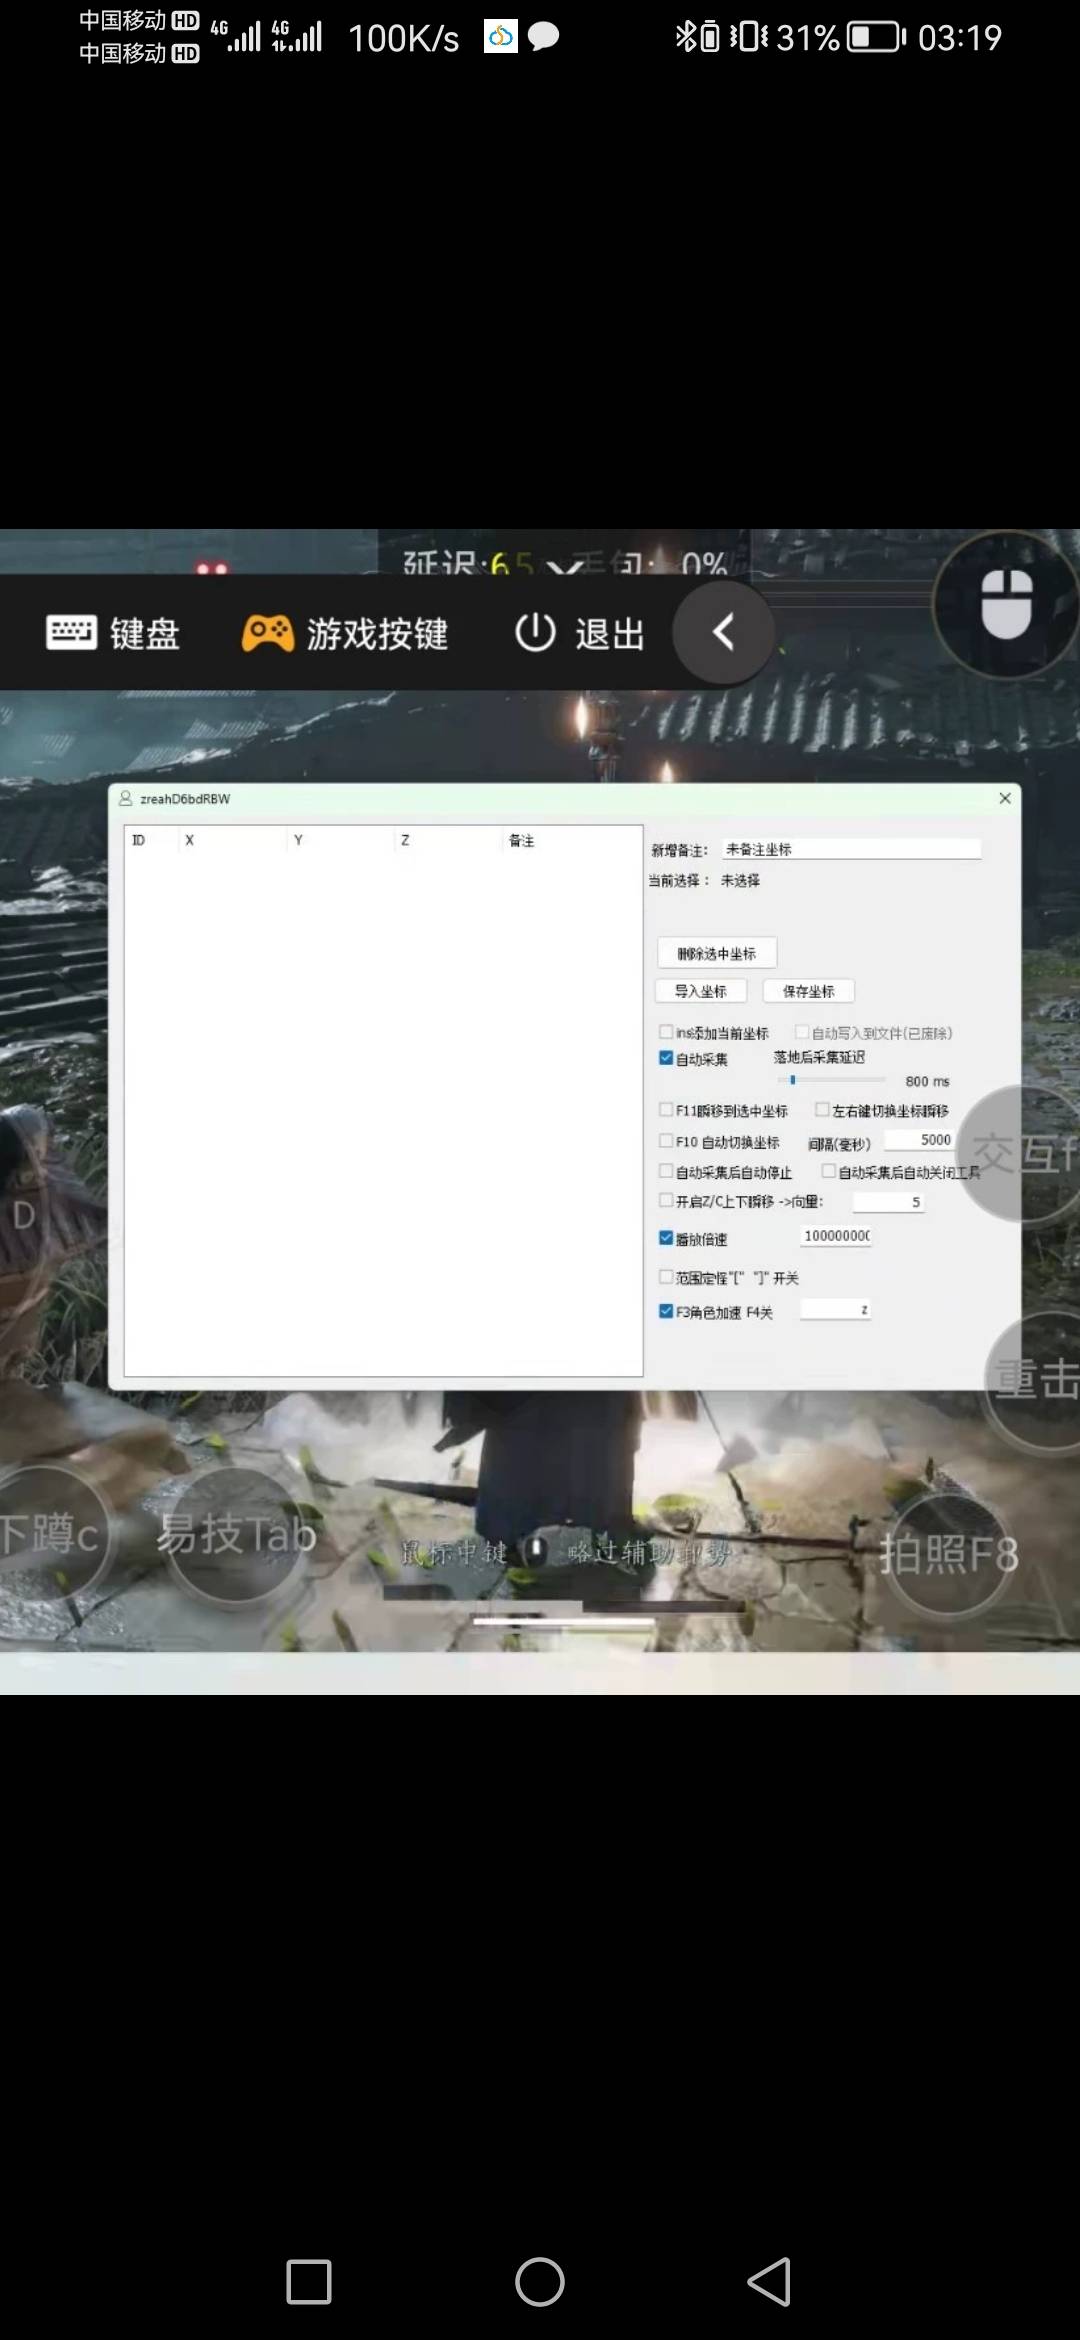Viewport: 1080px width, 2340px height.
Task: Click the F3角色加速 value field
Action: [836, 1310]
